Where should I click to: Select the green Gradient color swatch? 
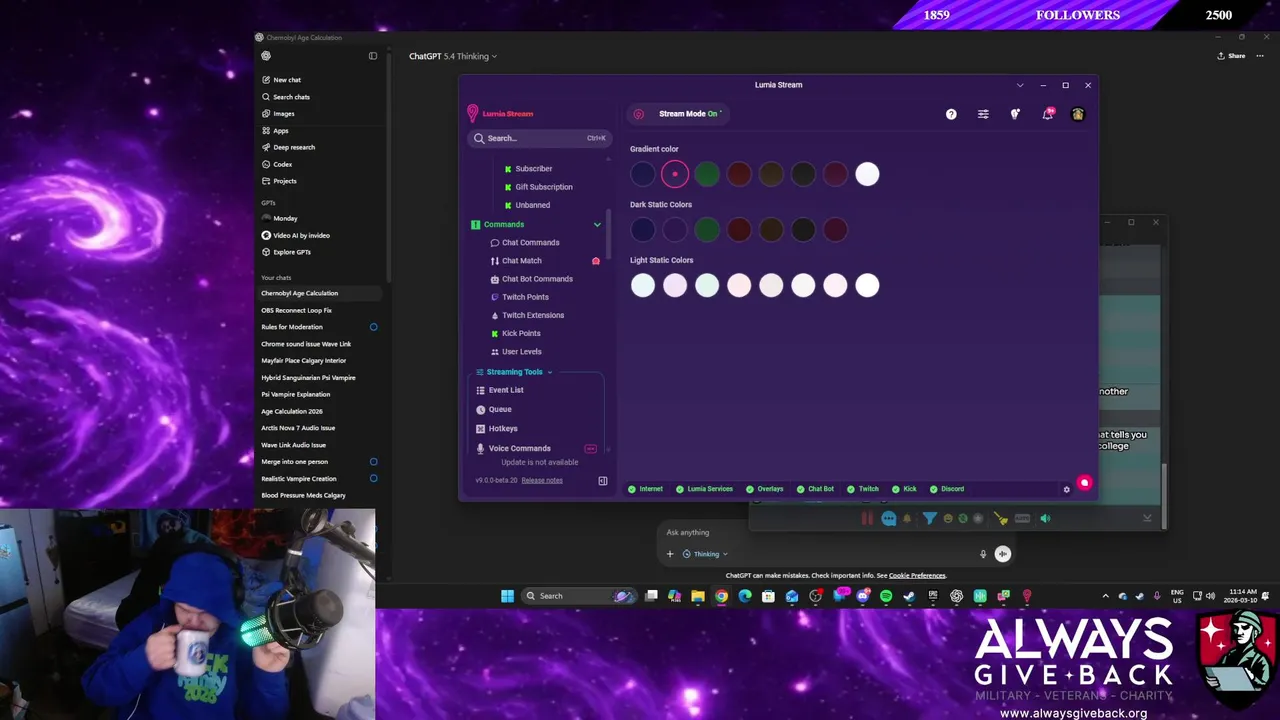point(707,174)
